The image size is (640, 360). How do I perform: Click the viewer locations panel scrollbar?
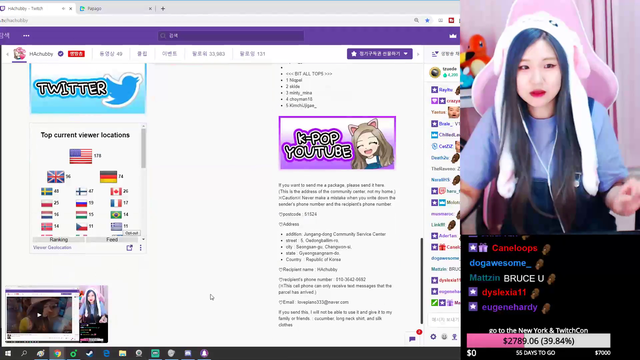(x=143, y=149)
